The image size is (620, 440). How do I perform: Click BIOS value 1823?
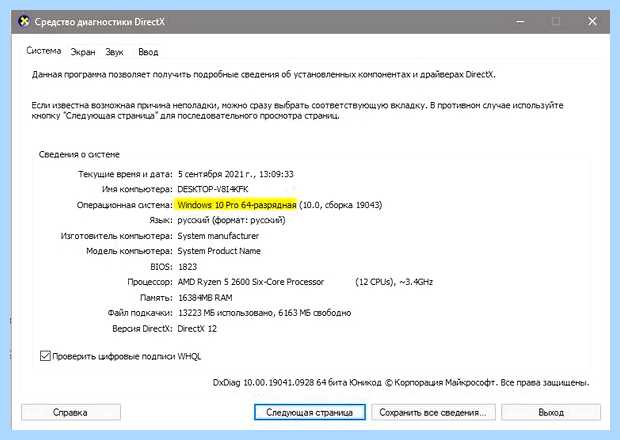187,267
